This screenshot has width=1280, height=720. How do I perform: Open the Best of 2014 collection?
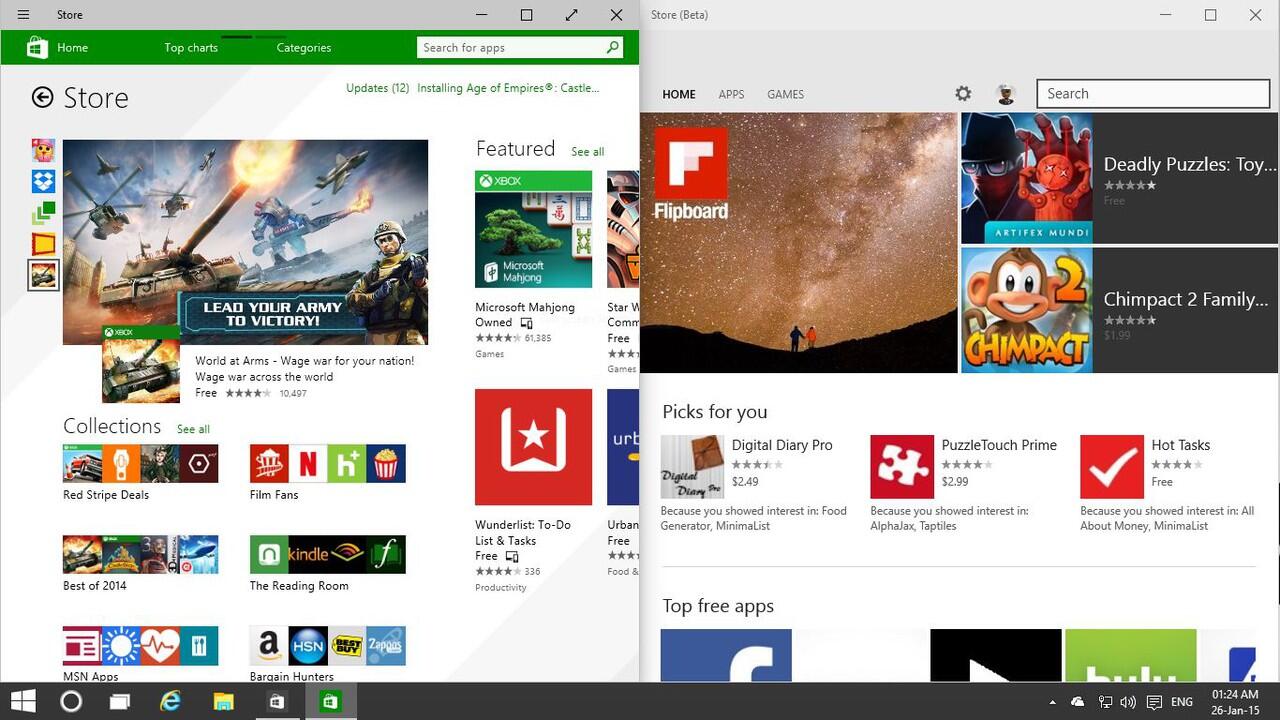point(140,564)
